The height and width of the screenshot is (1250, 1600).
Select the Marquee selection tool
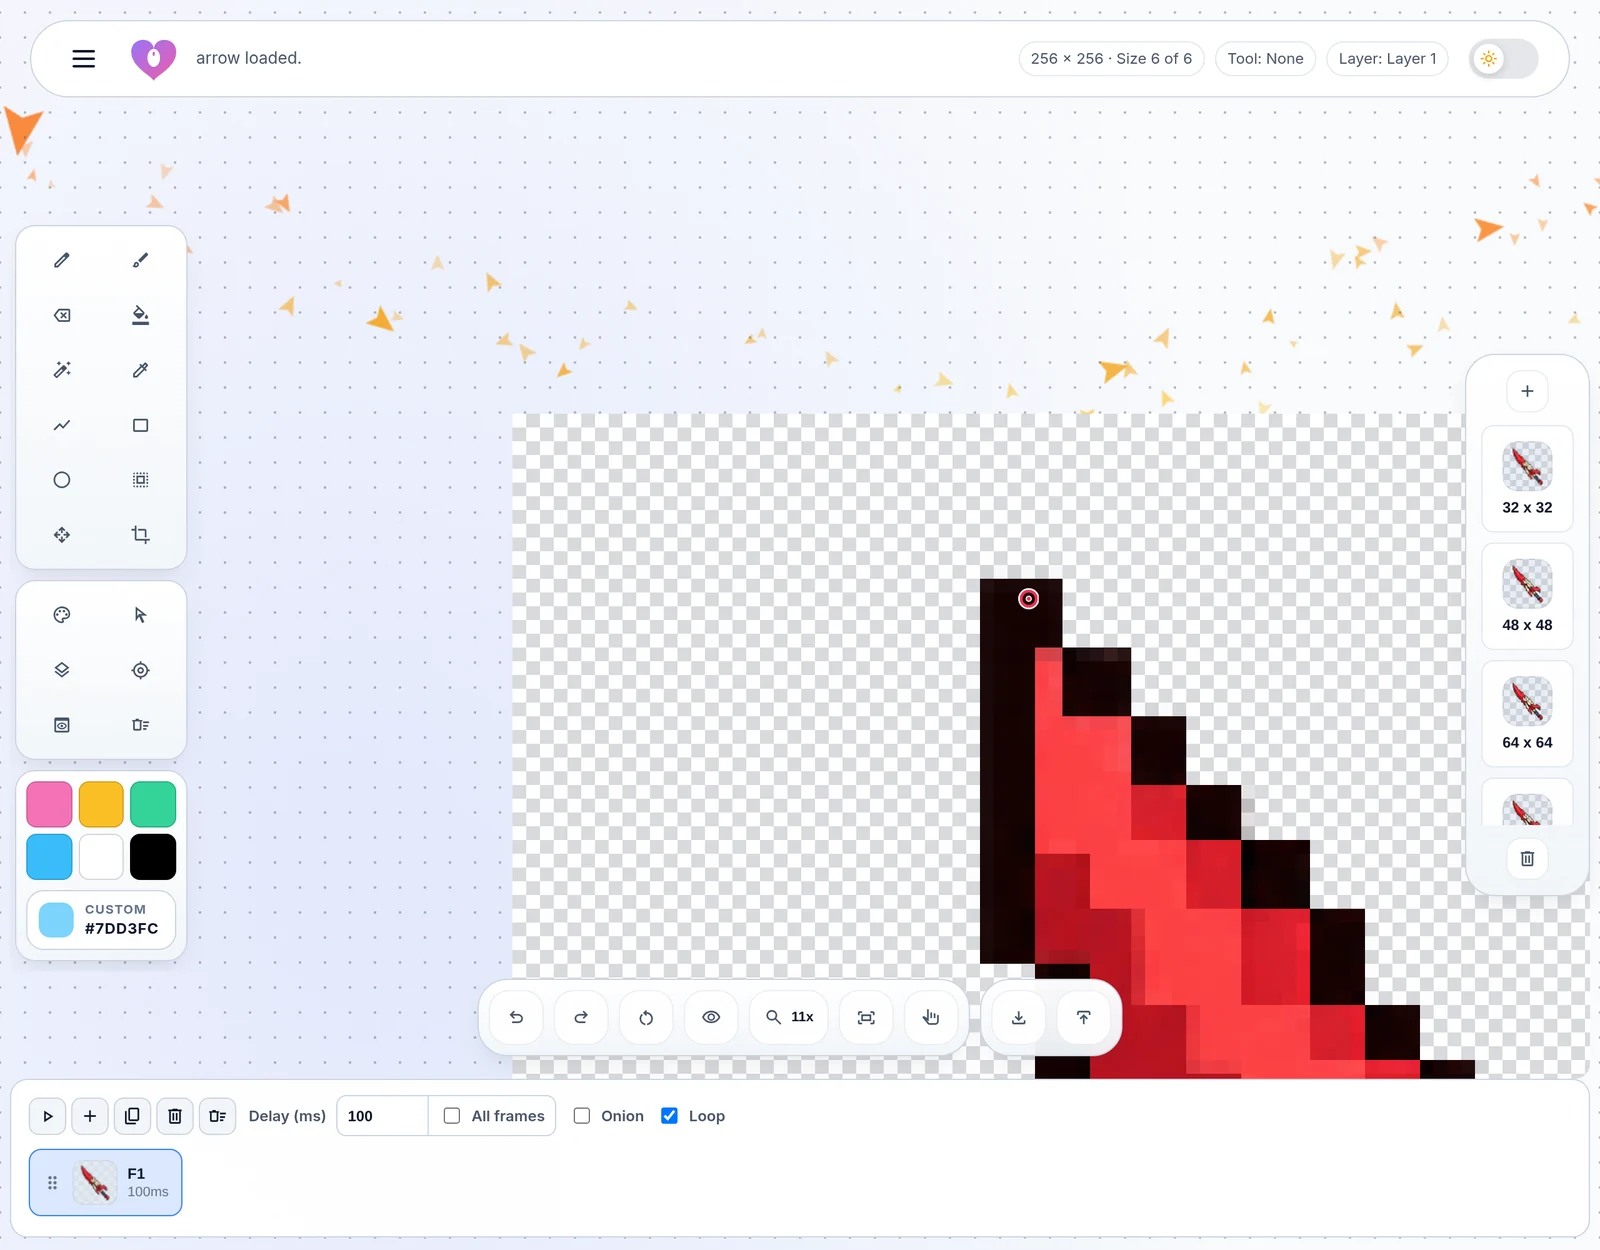pos(140,480)
